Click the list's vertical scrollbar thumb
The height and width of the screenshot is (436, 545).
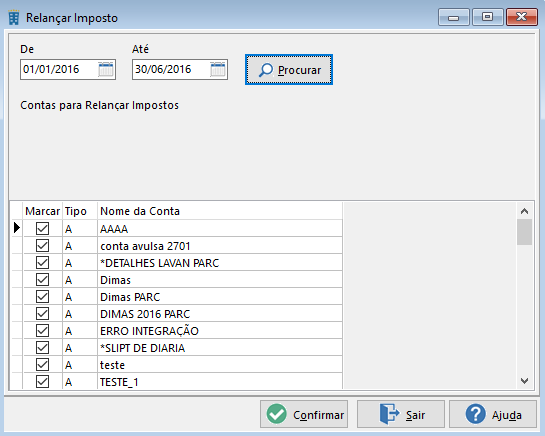pos(524,232)
